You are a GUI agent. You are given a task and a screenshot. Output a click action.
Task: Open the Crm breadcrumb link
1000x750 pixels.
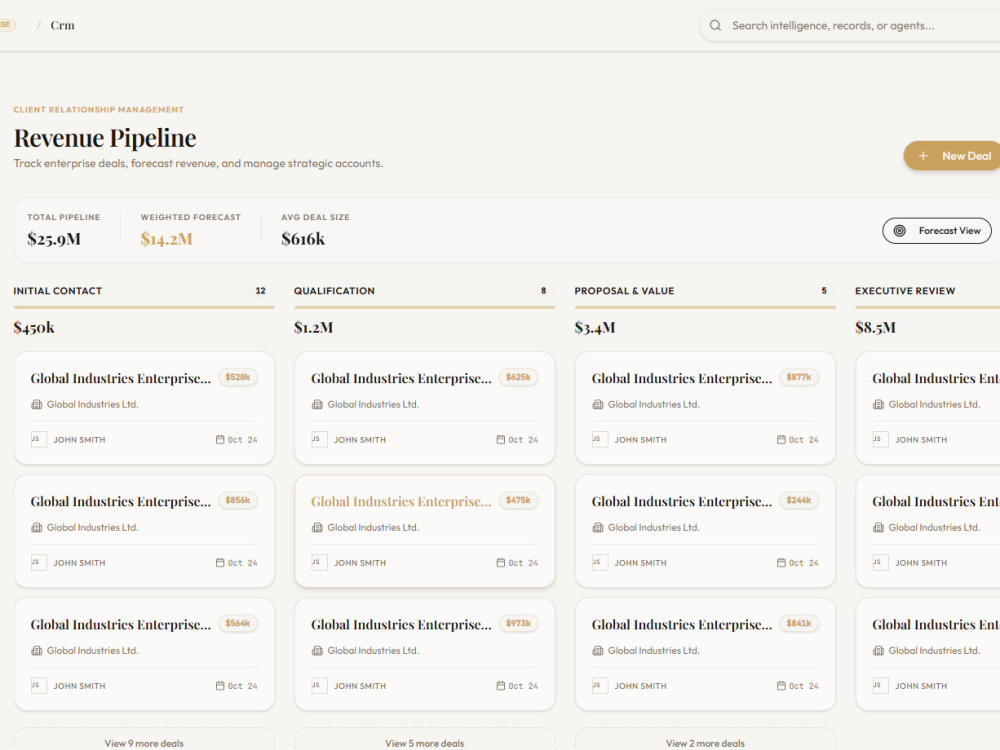62,26
